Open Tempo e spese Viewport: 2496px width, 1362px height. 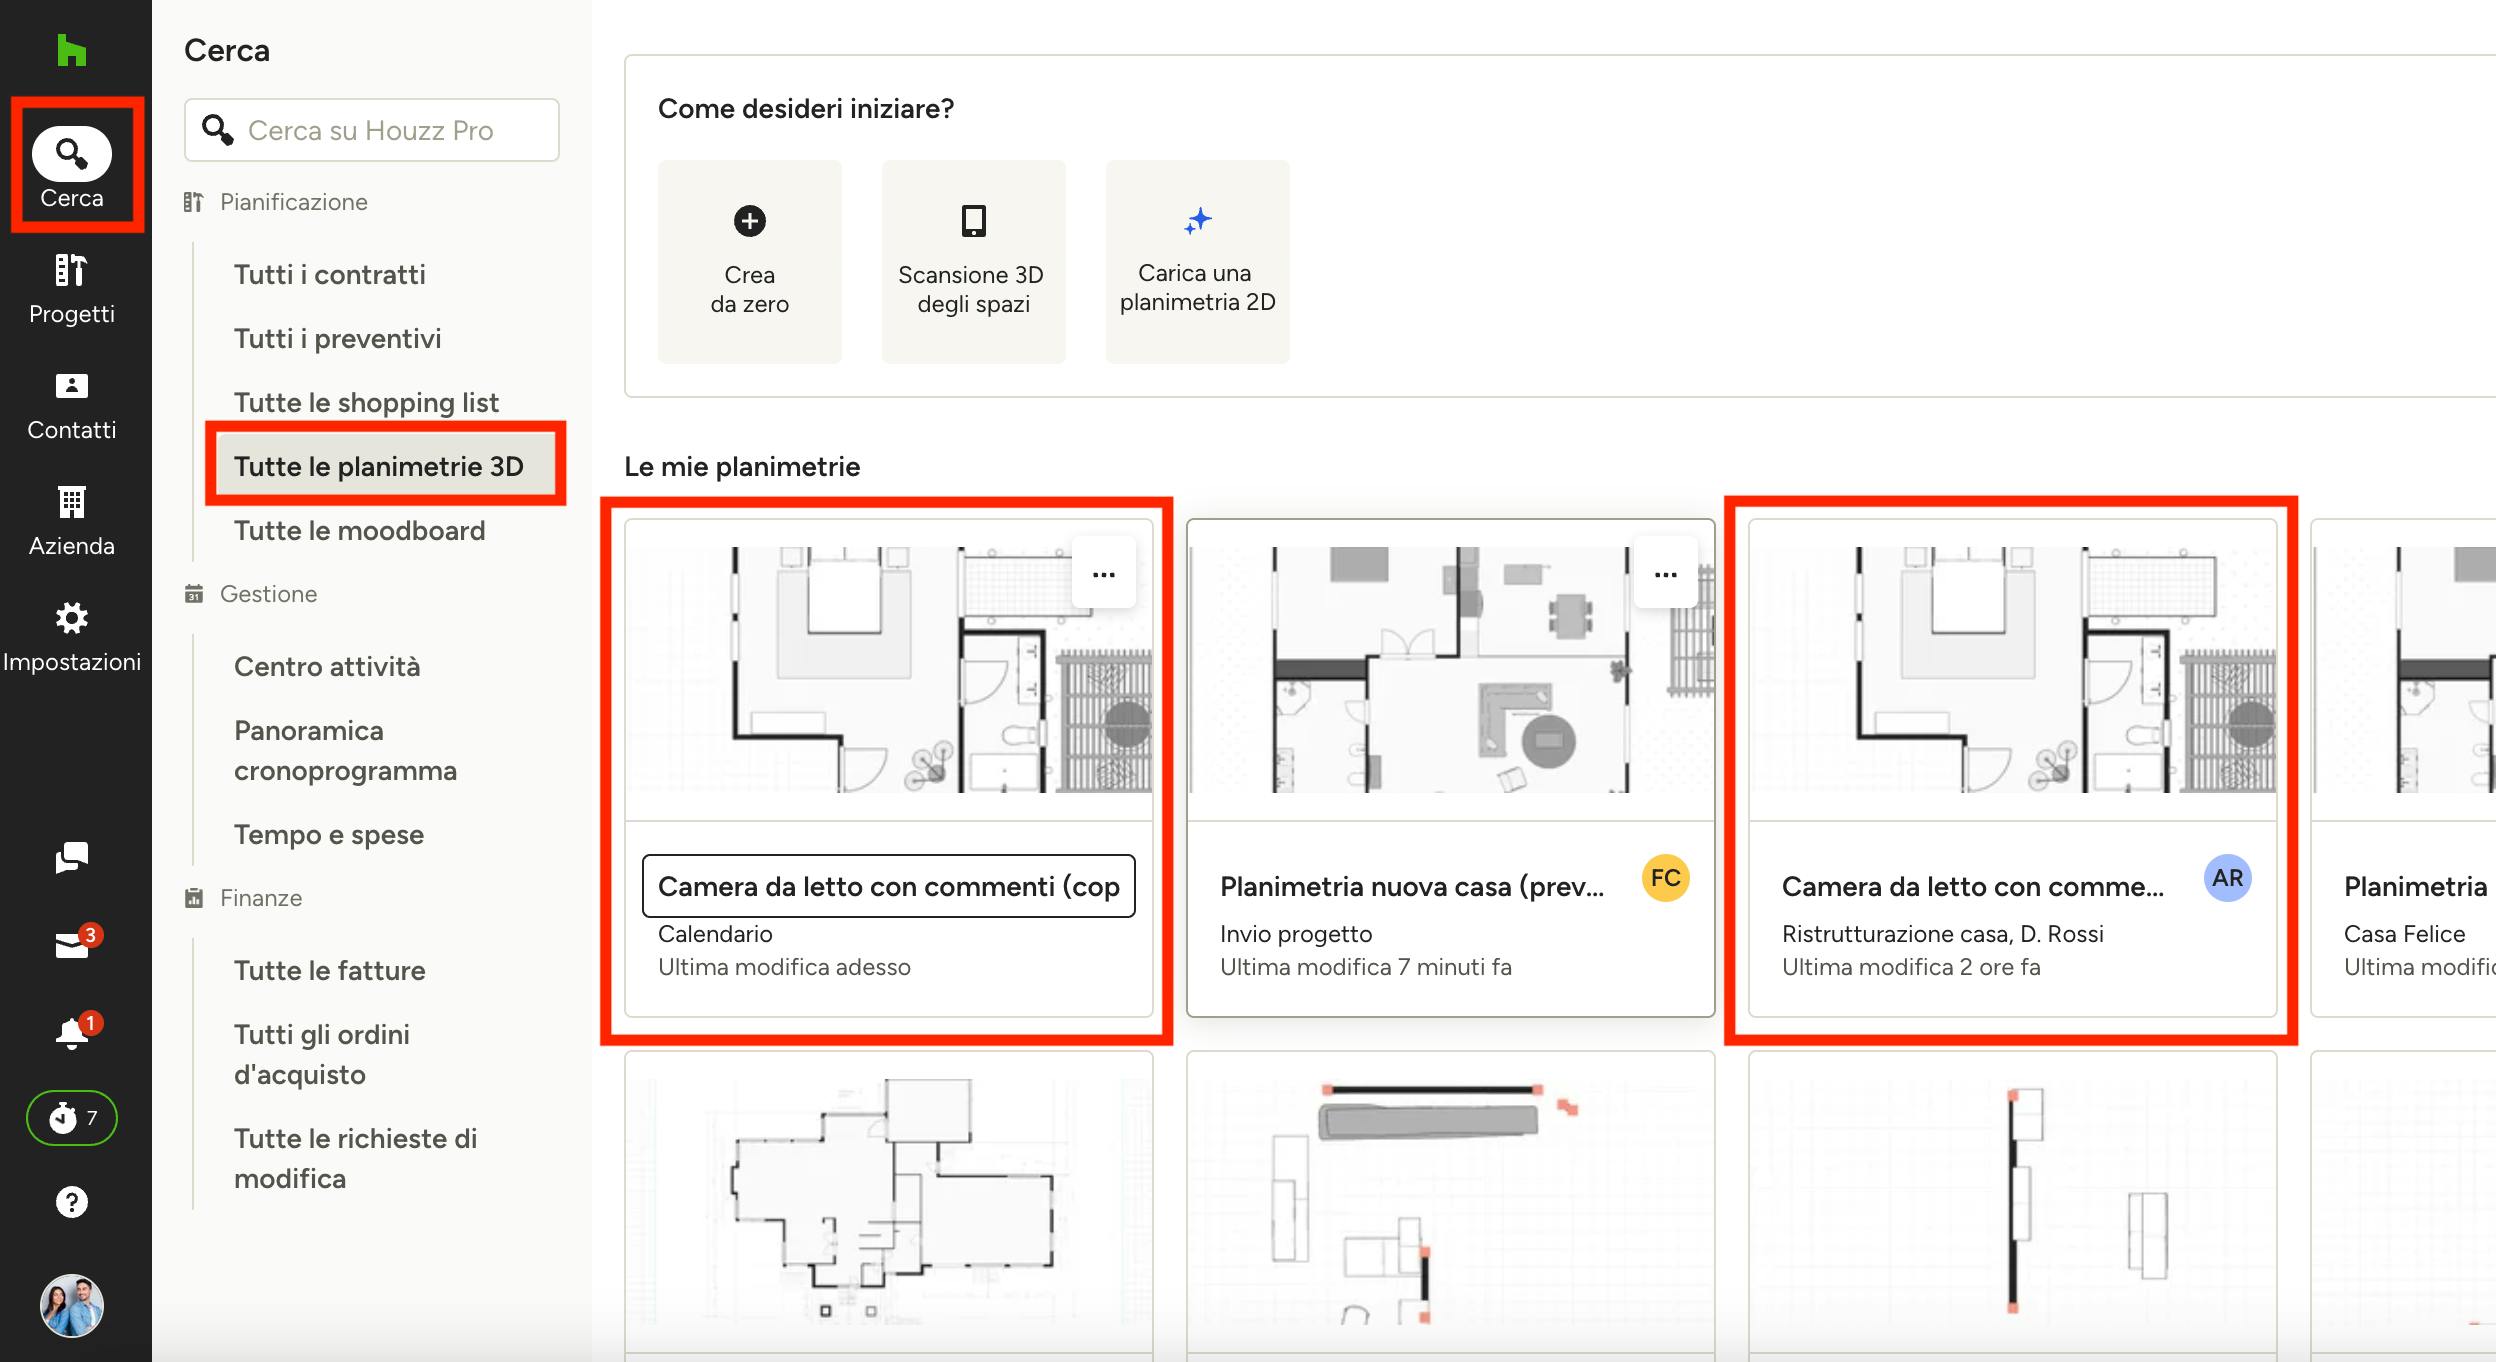click(329, 834)
